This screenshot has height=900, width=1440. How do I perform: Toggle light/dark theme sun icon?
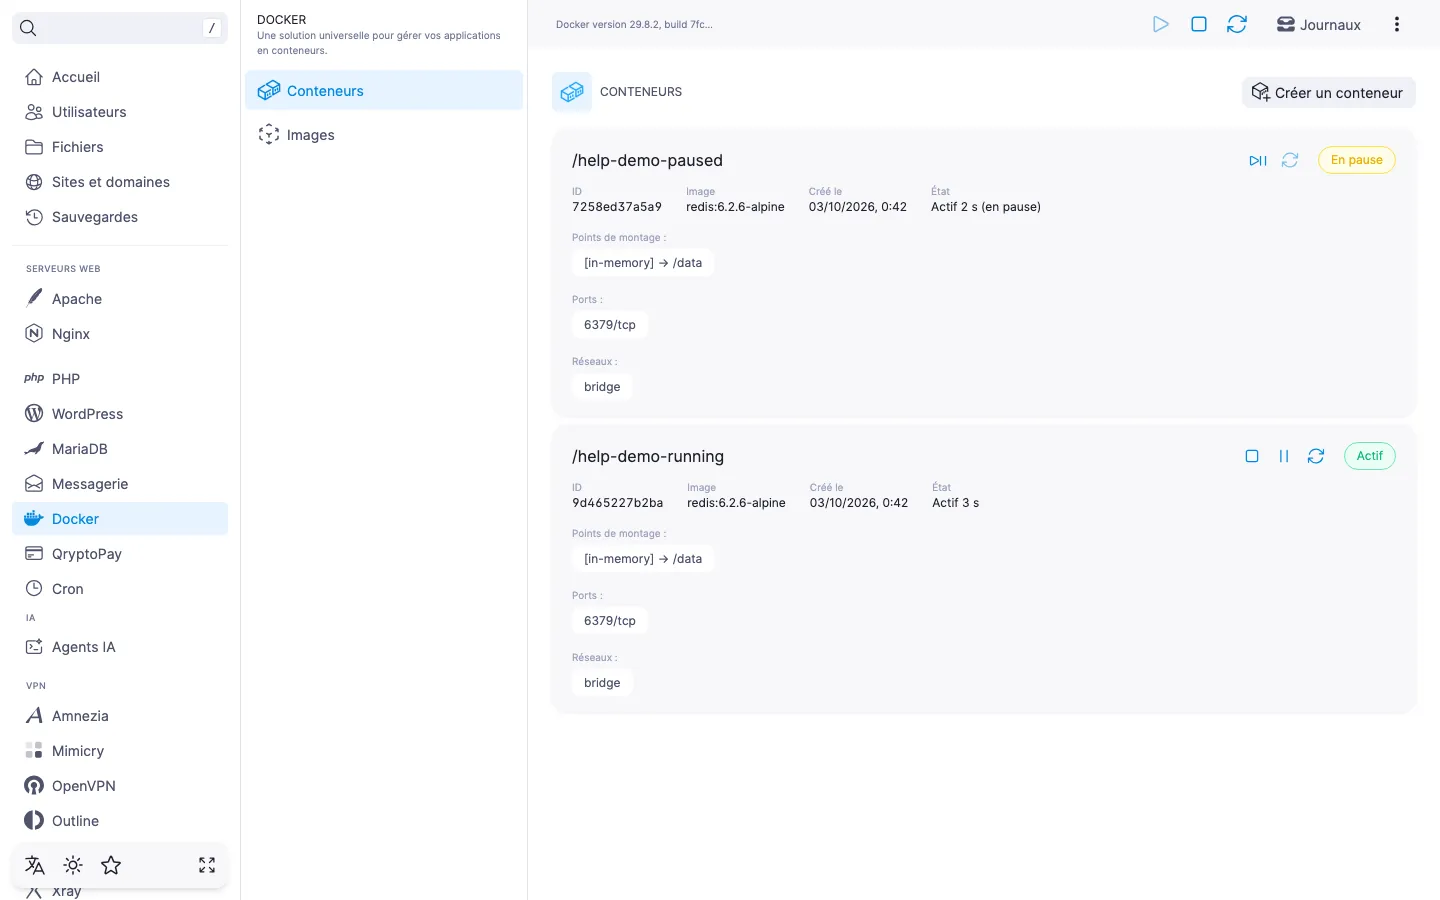point(73,865)
